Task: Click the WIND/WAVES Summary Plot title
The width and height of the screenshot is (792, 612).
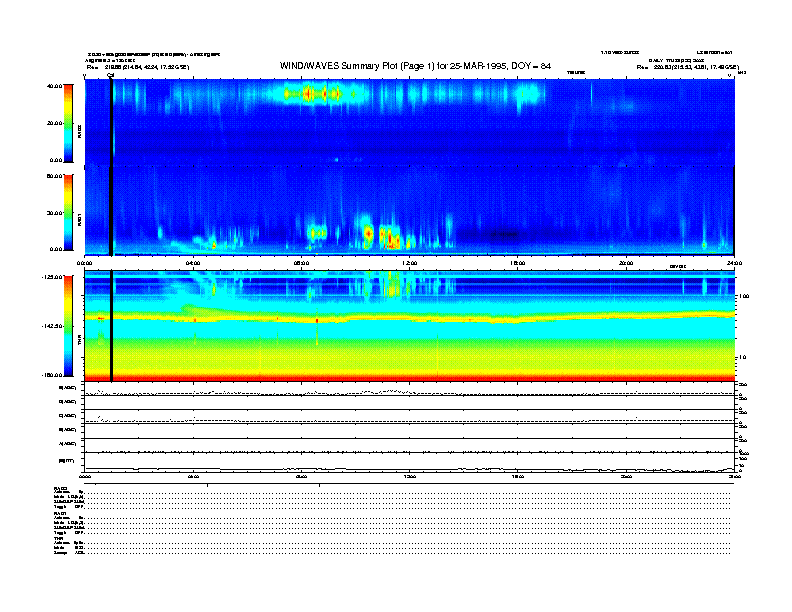Action: (415, 65)
